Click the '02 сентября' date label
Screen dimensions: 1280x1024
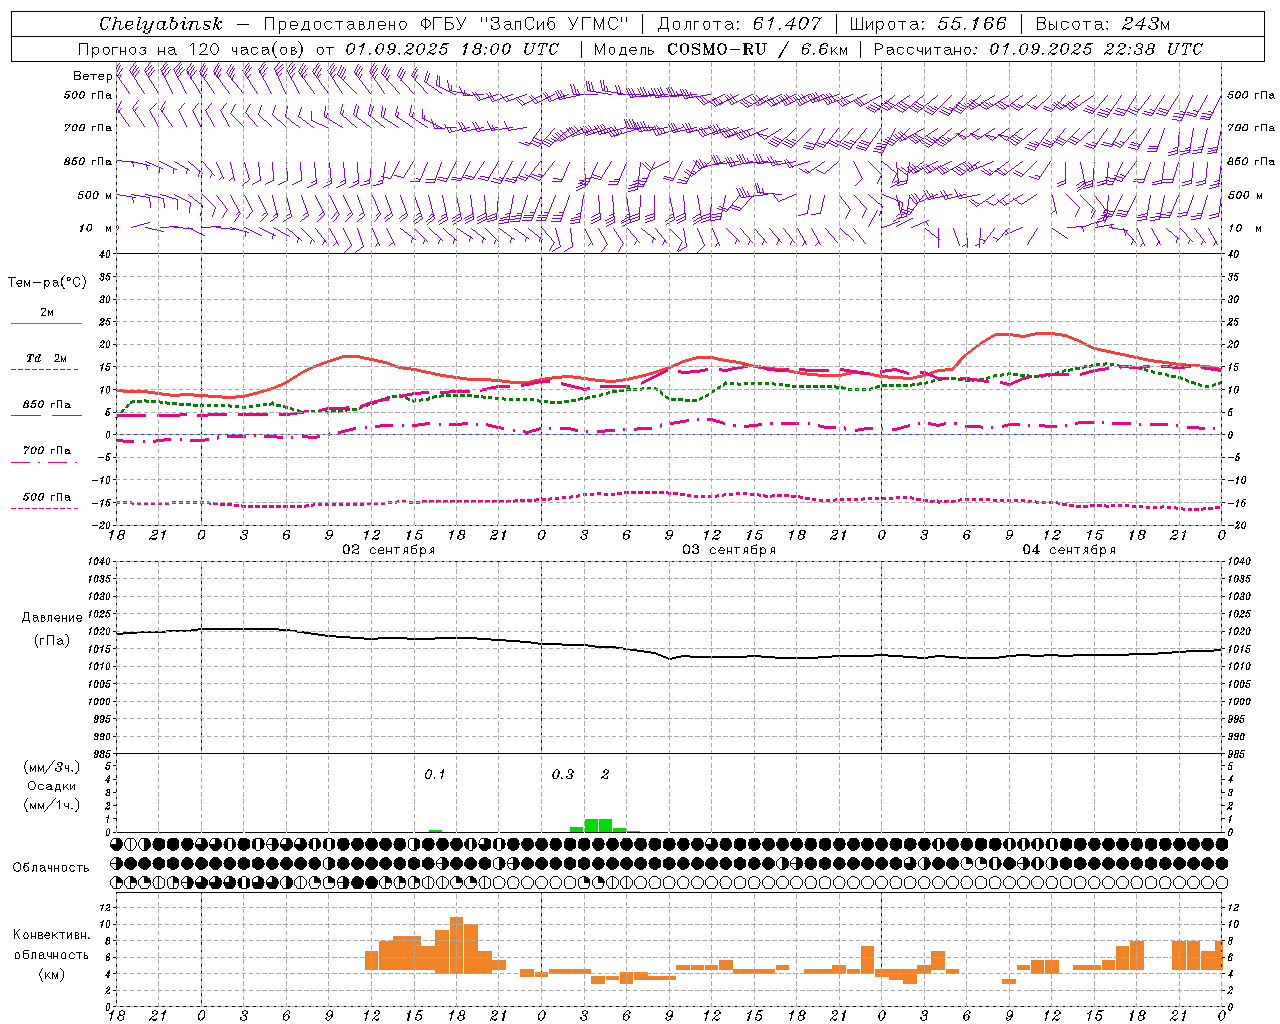point(388,550)
